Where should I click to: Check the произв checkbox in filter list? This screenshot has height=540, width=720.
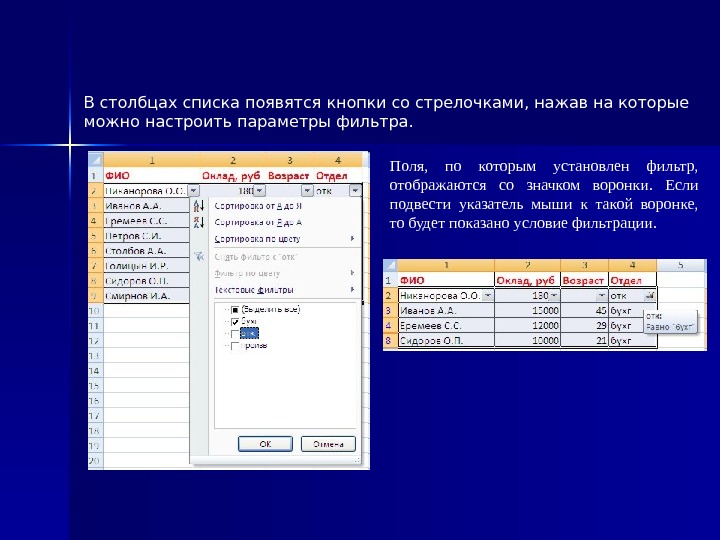[235, 346]
